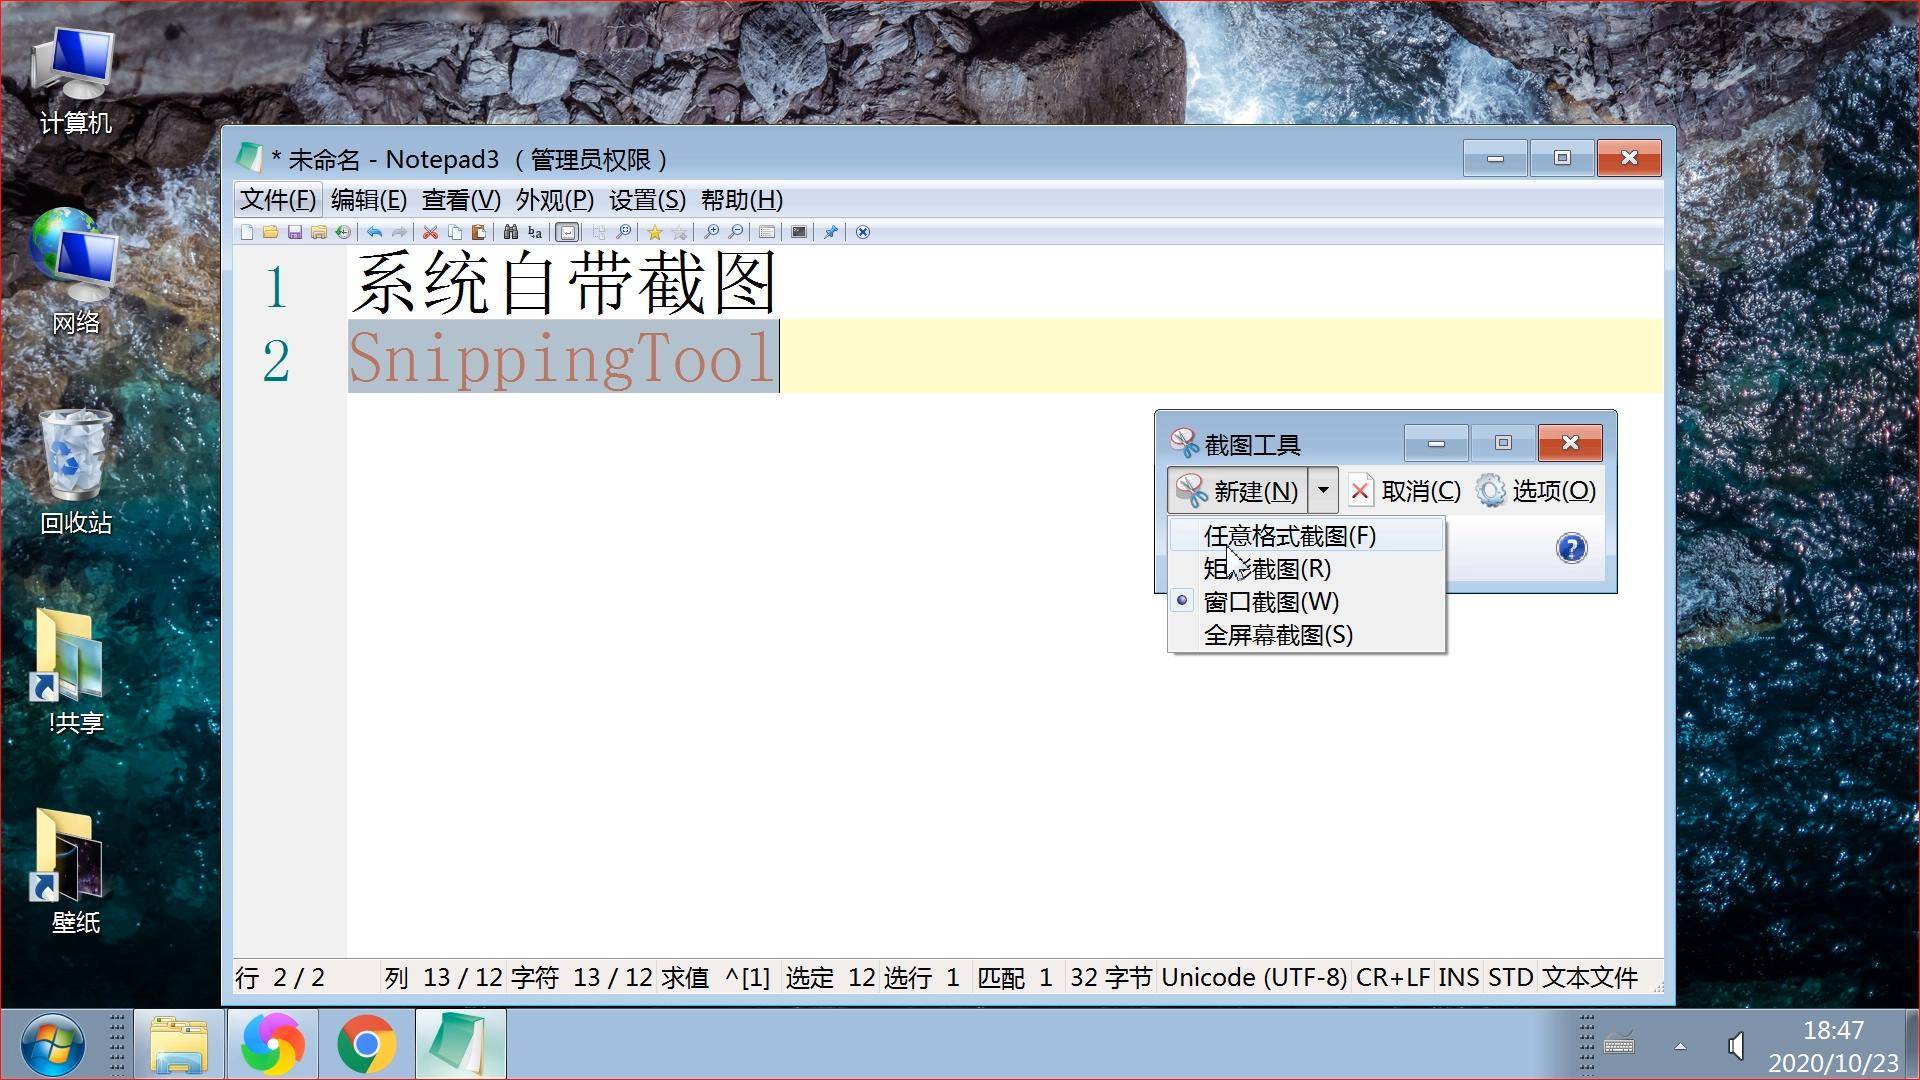Click the blue Undo arrow icon
This screenshot has width=1920, height=1080.
[375, 232]
